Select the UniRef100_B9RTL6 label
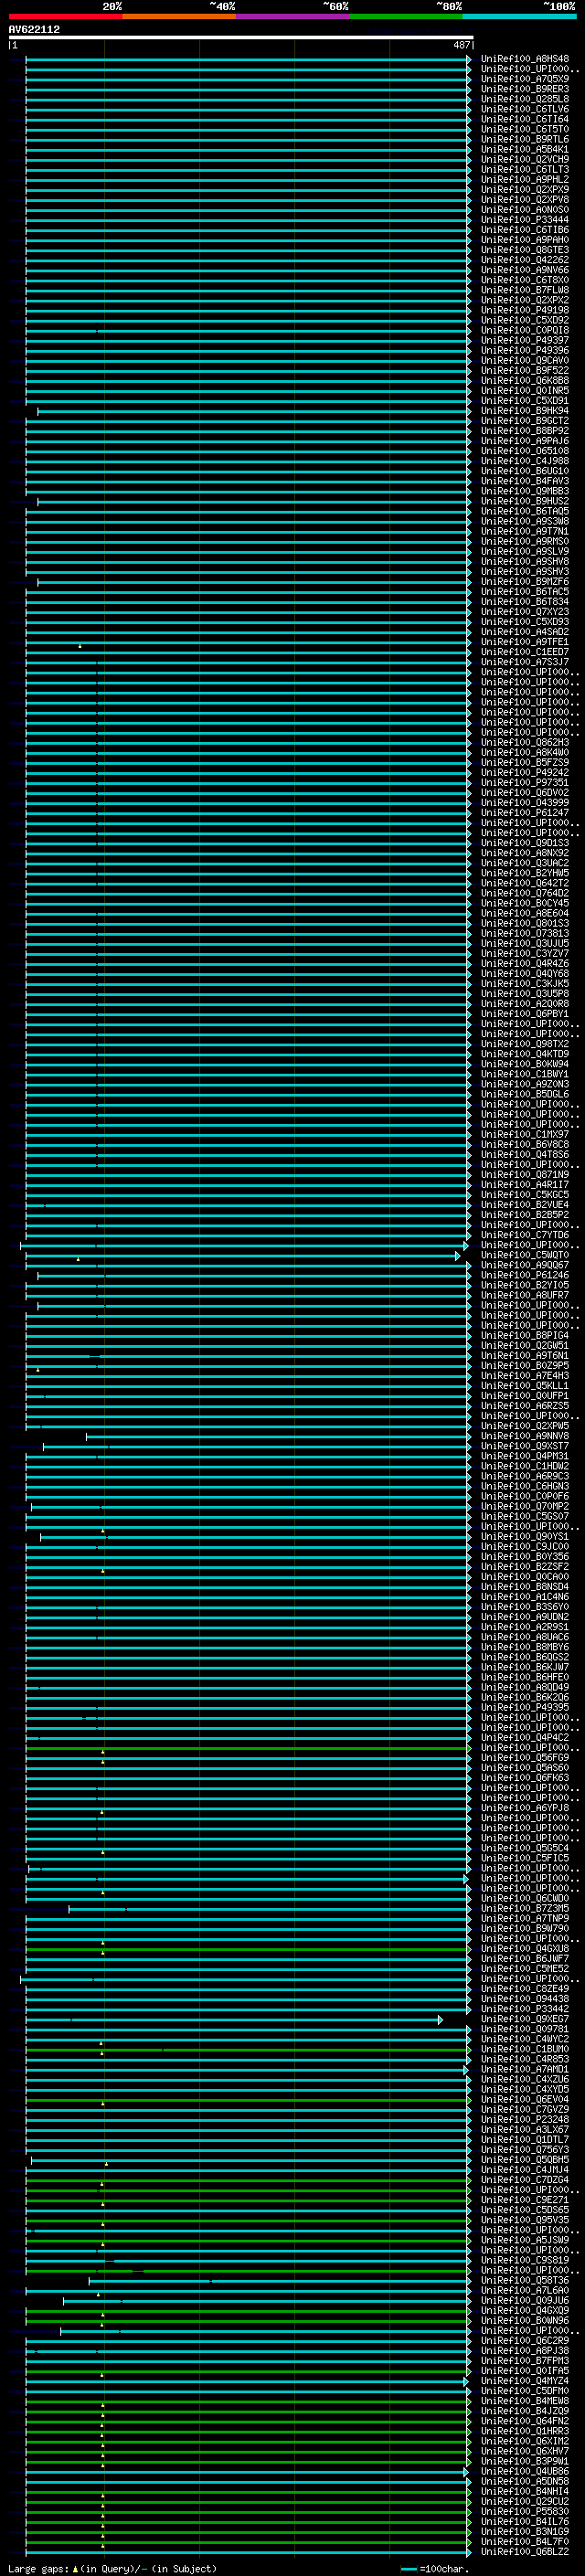 524,139
